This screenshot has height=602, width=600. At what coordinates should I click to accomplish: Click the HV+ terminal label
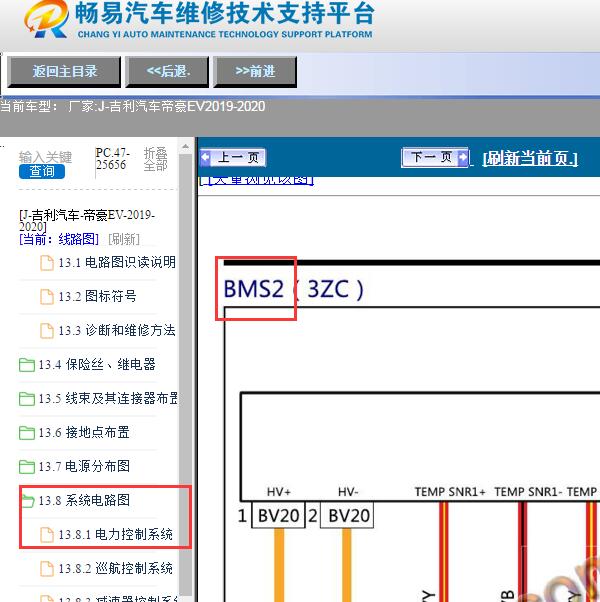pos(279,492)
